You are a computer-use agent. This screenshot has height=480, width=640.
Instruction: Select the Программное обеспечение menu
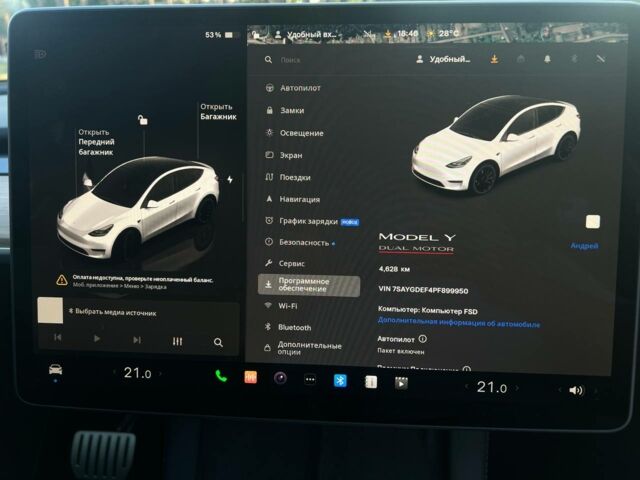[x=309, y=285]
